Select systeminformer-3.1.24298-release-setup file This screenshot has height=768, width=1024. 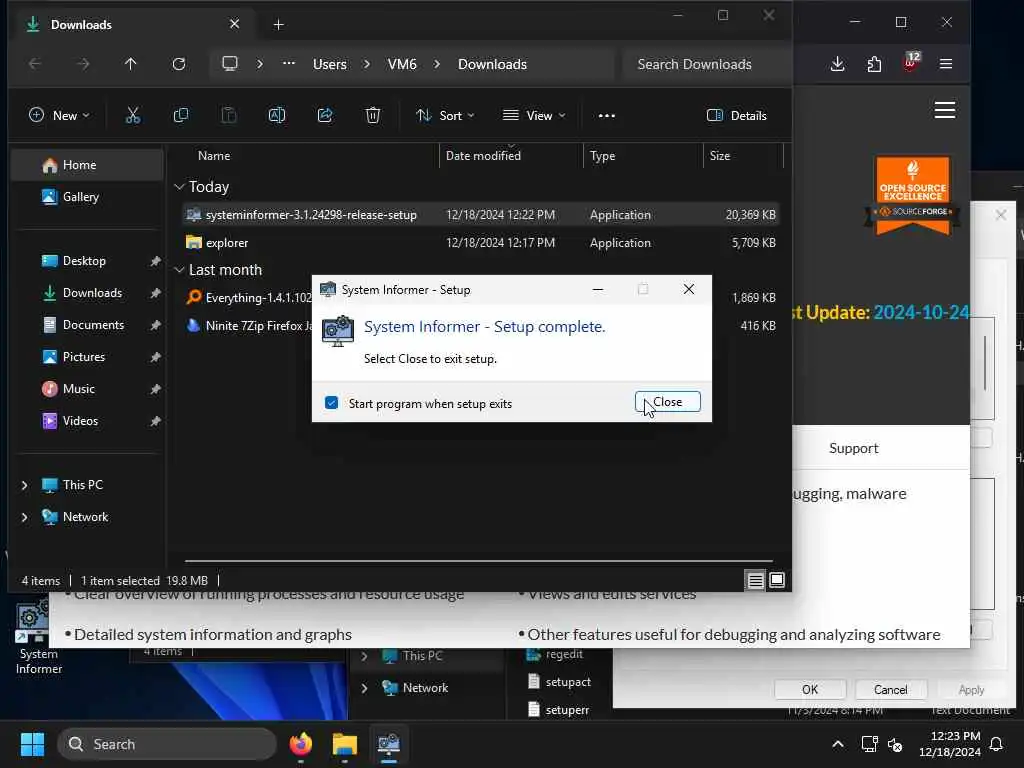[481, 215]
